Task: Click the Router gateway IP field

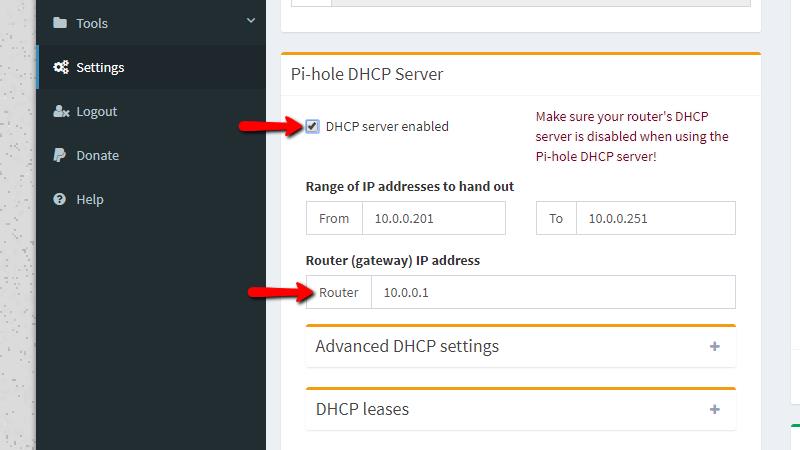Action: (553, 292)
